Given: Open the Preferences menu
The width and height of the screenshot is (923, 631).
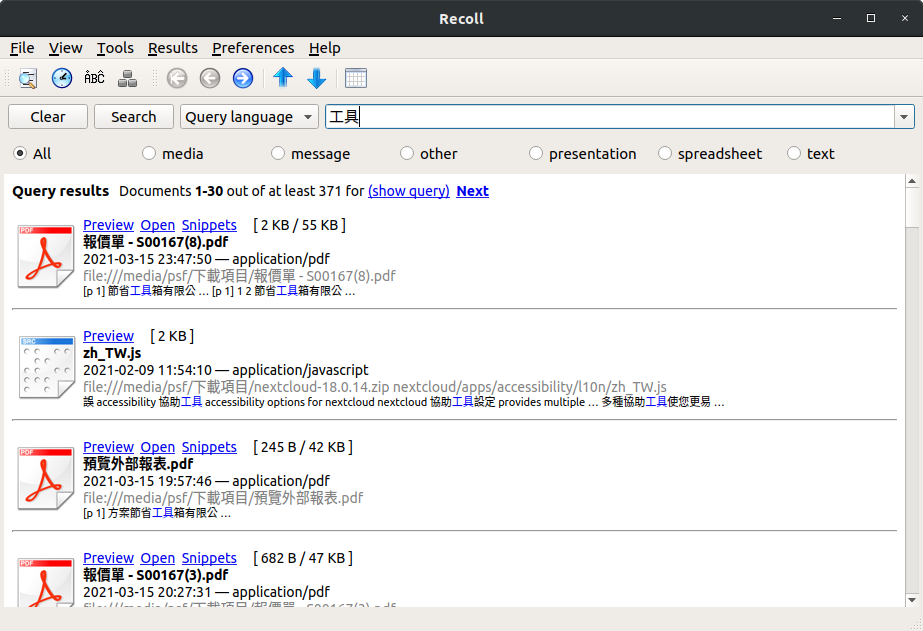Looking at the screenshot, I should (252, 48).
